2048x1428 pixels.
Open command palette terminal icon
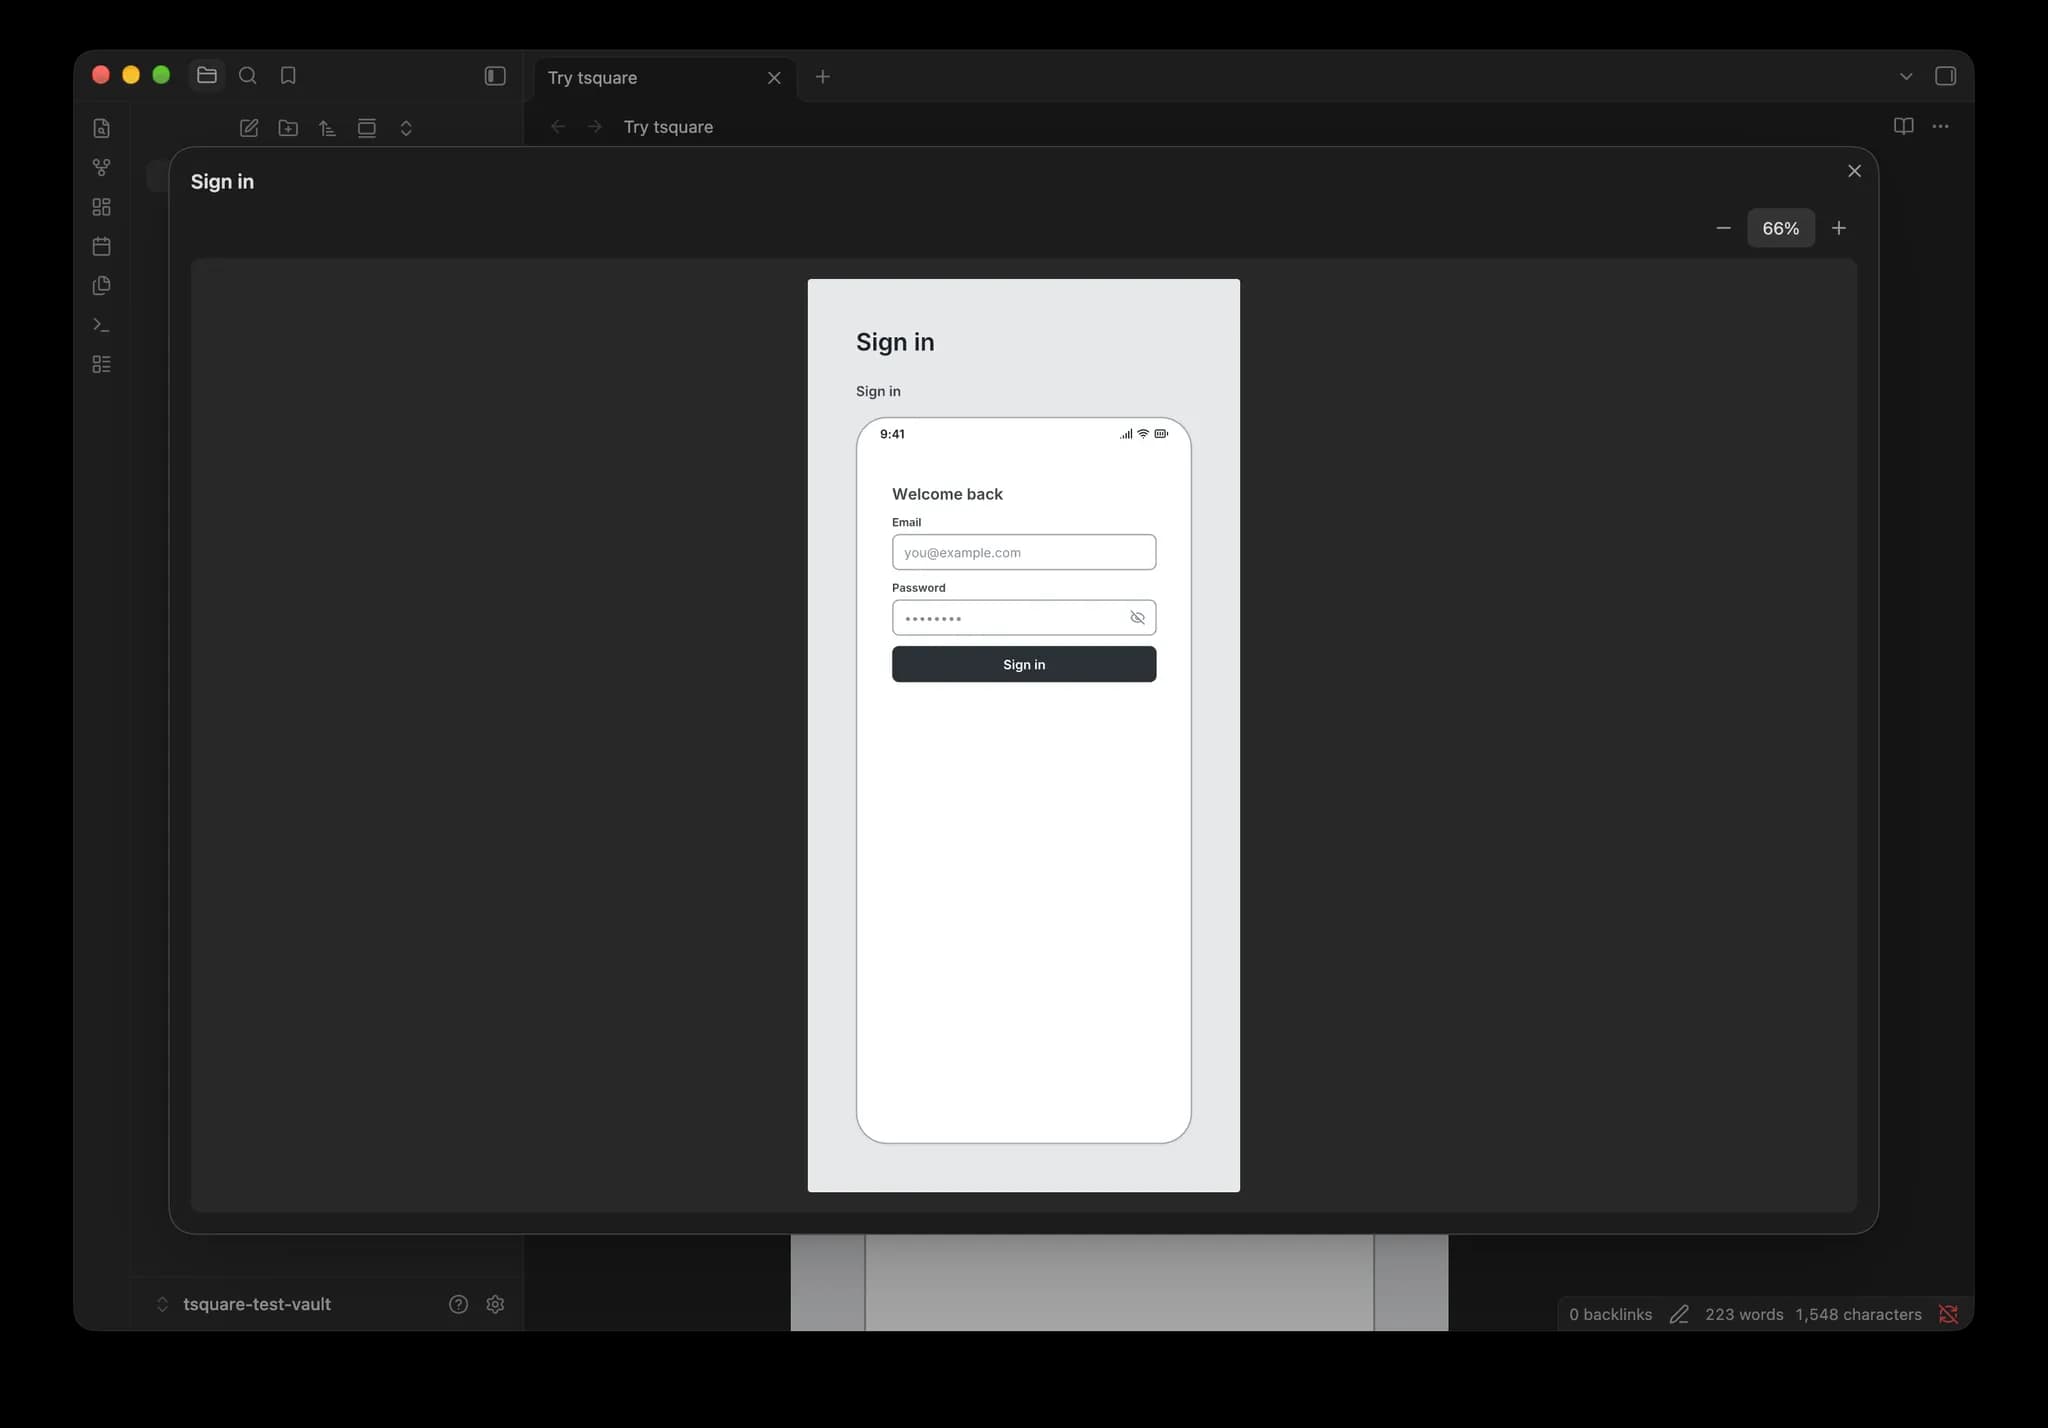click(101, 325)
